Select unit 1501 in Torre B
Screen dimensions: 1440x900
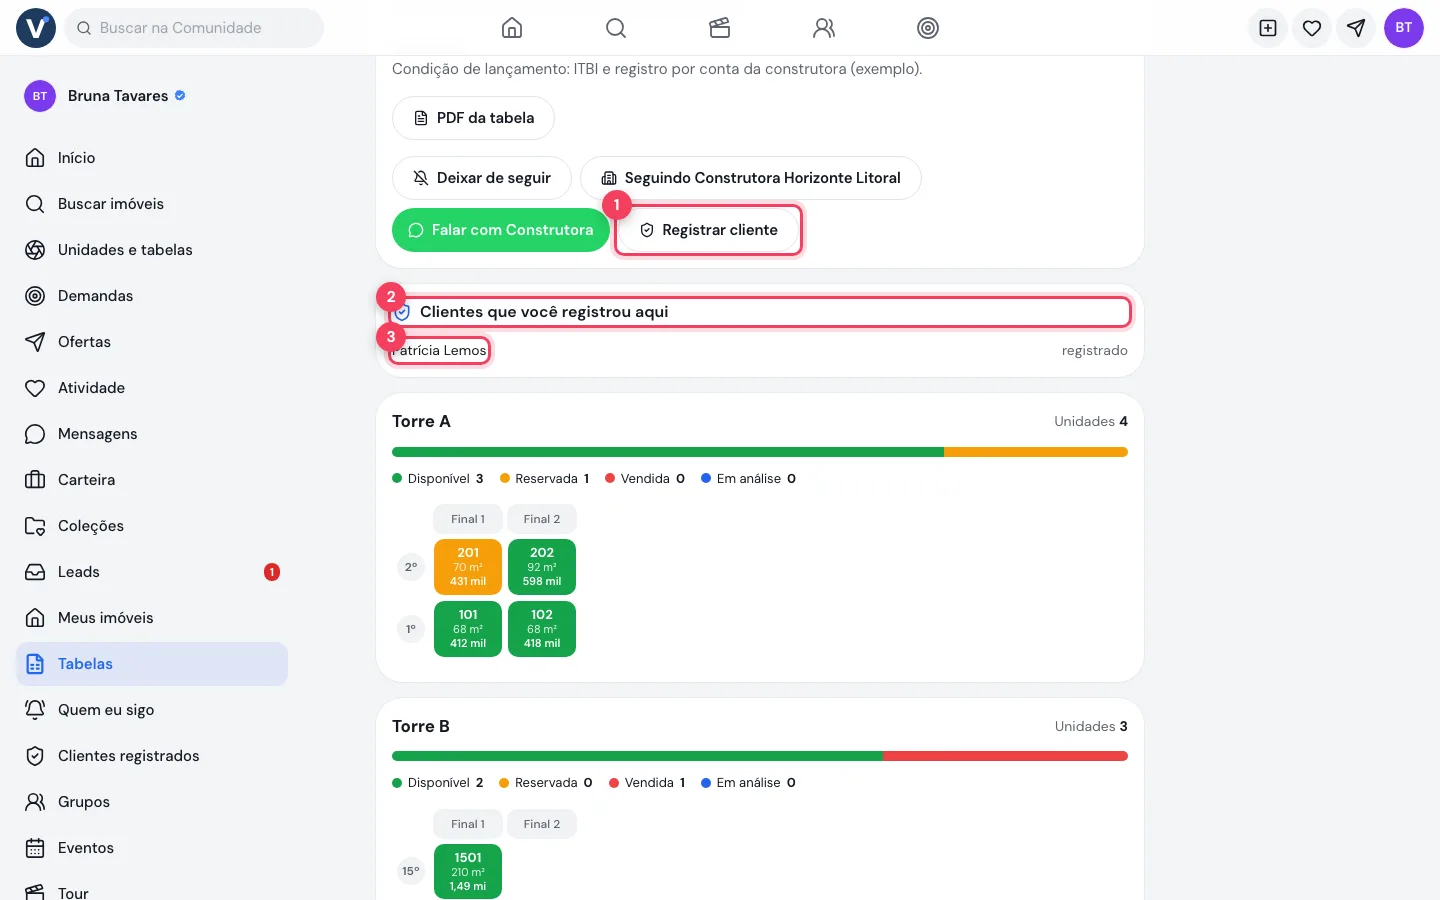[x=468, y=871]
